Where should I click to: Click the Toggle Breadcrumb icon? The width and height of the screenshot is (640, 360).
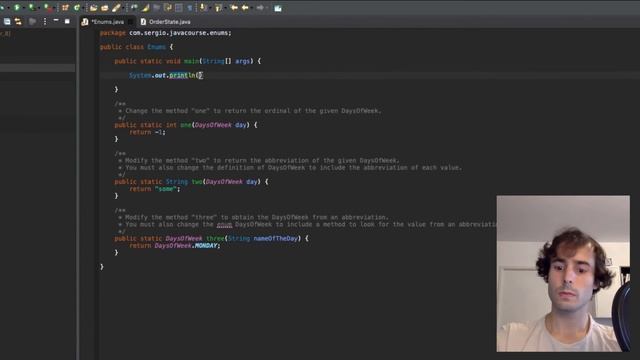click(134, 8)
